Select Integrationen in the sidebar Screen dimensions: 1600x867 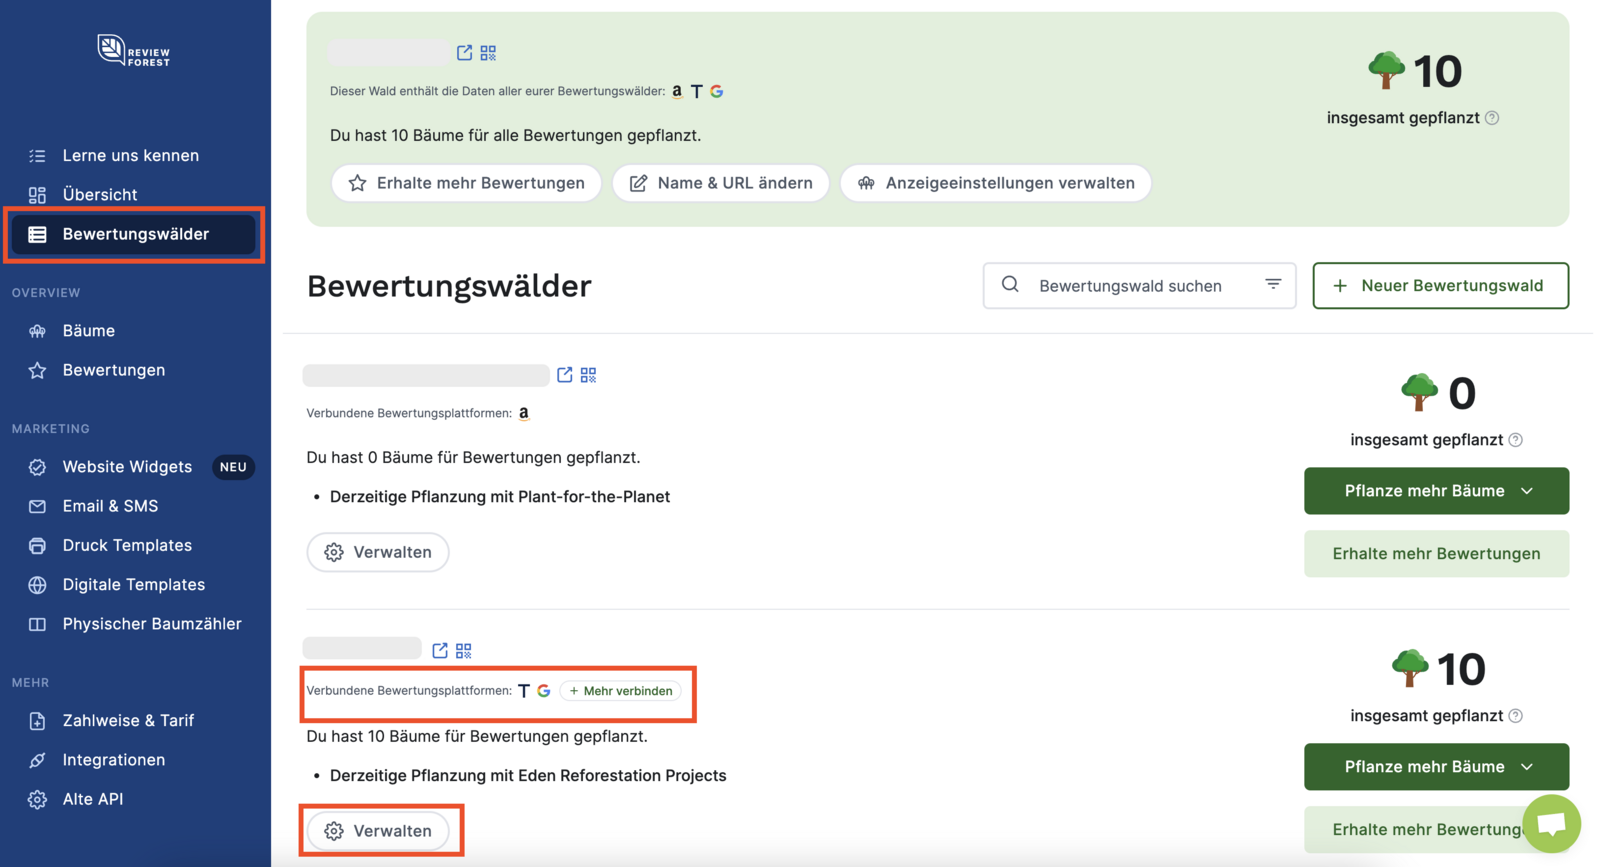(114, 760)
